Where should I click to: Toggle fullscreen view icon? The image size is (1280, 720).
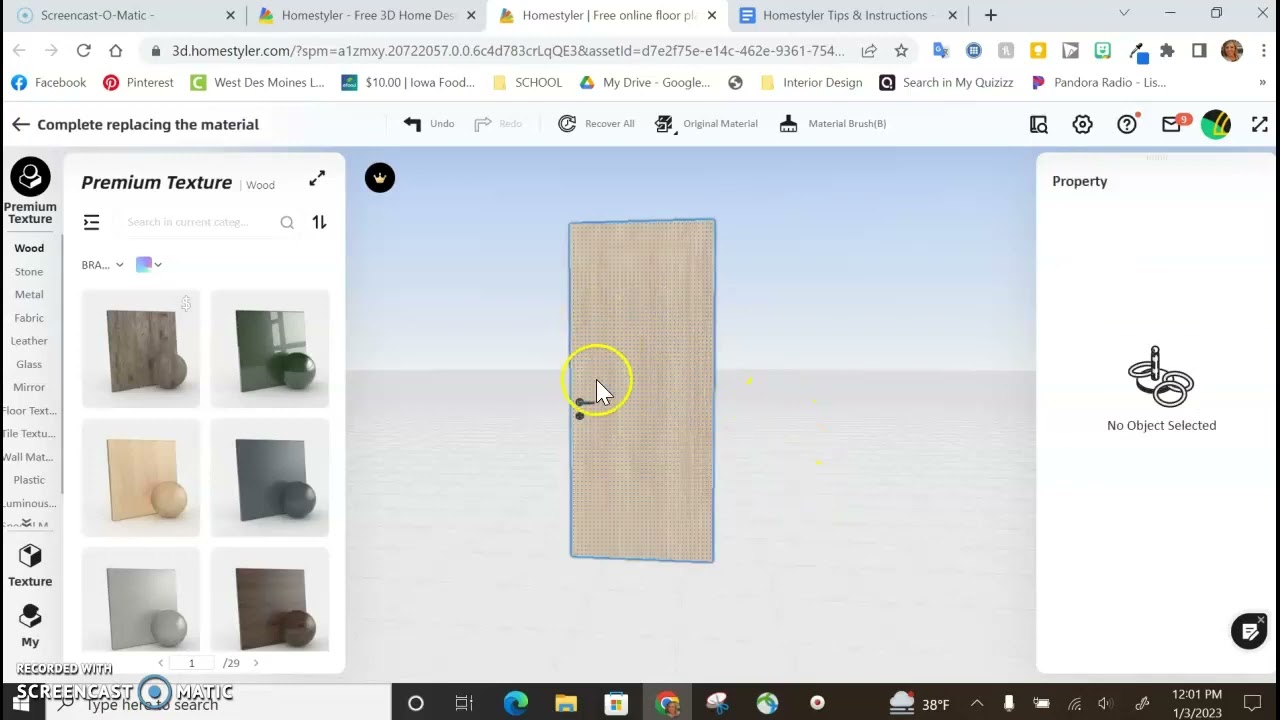point(1260,124)
